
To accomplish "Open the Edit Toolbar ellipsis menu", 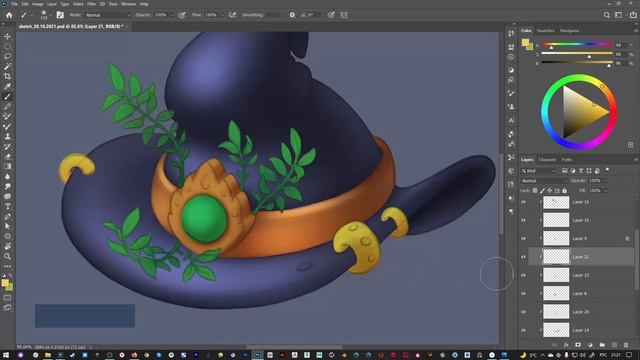I will pyautogui.click(x=7, y=266).
